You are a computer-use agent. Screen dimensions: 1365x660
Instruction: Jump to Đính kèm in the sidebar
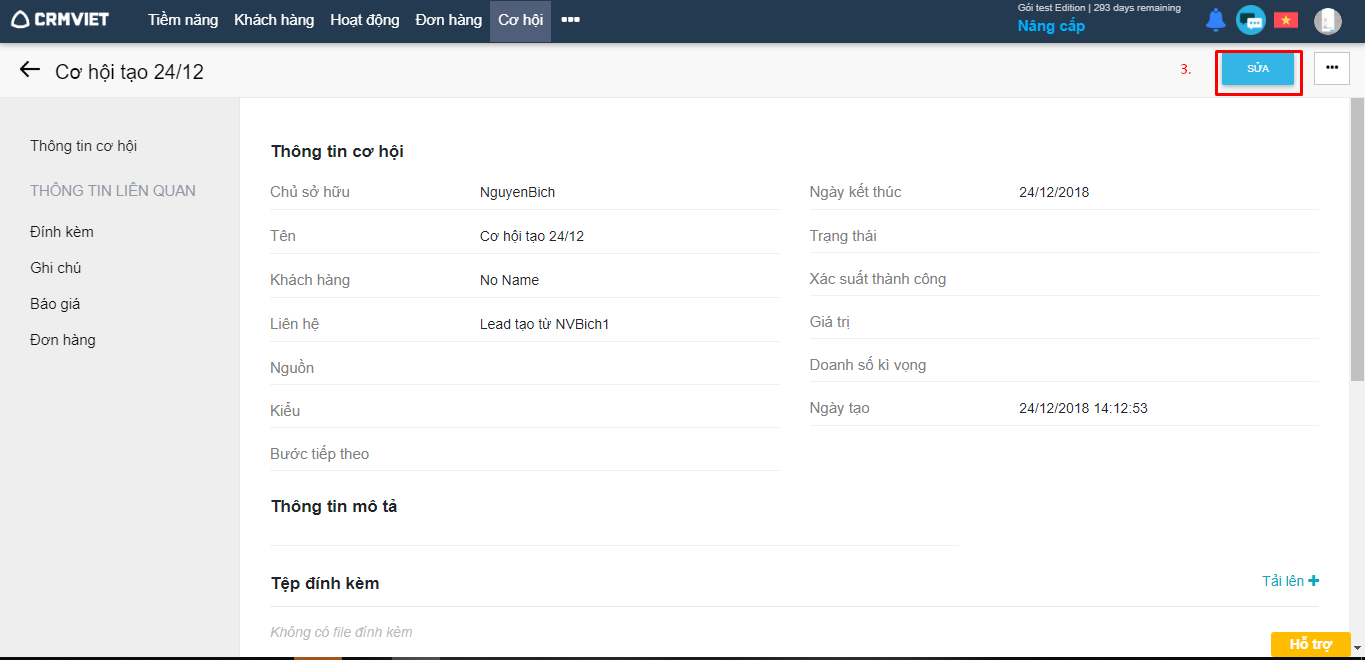tap(62, 232)
